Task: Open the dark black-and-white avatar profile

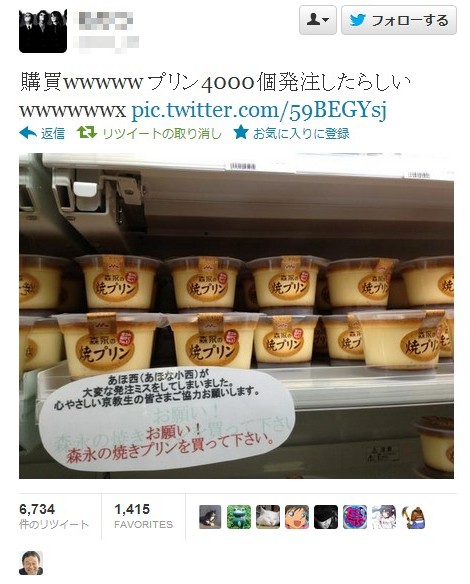Action: tap(326, 517)
